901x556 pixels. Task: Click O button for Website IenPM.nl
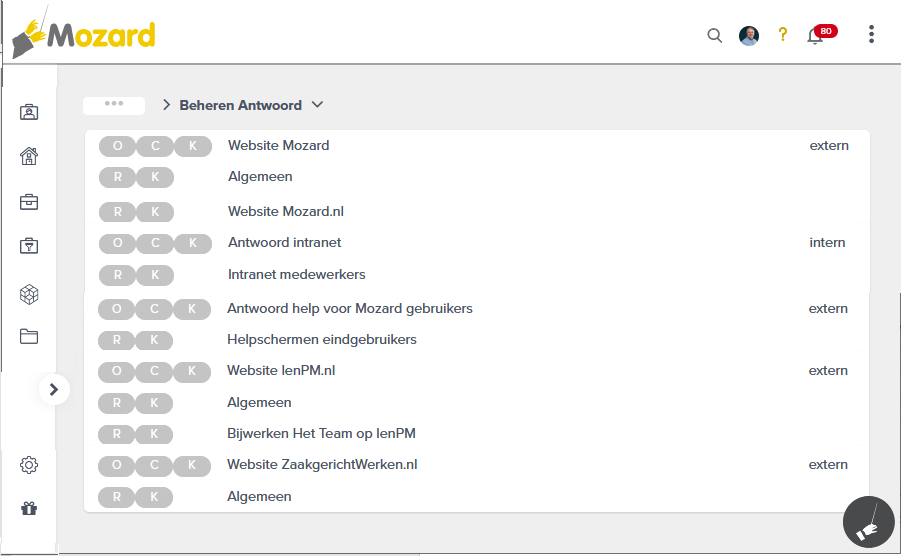116,371
